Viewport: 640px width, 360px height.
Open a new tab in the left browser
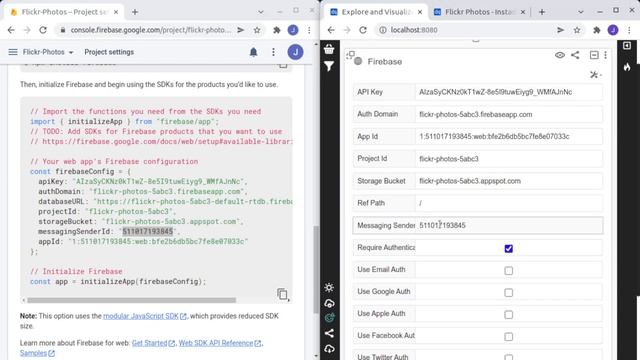pyautogui.click(x=135, y=12)
